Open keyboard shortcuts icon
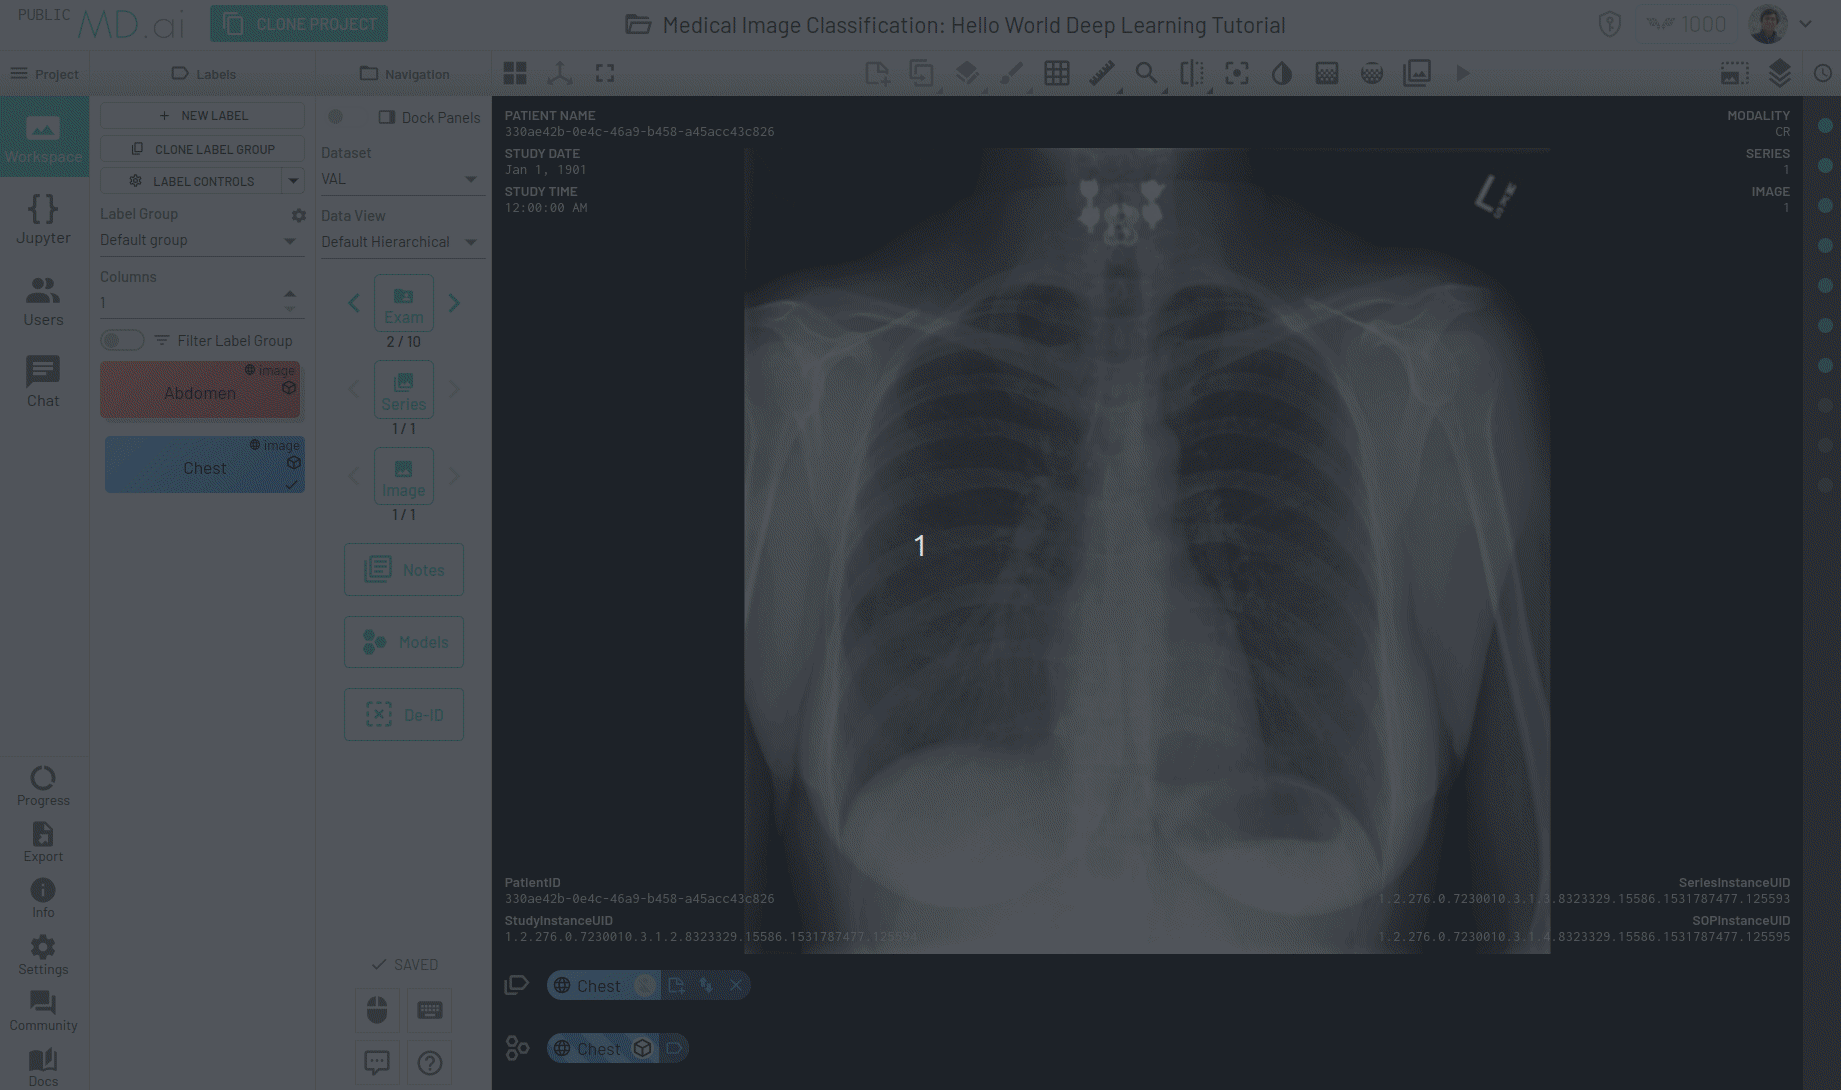Viewport: 1841px width, 1090px height. tap(430, 1010)
